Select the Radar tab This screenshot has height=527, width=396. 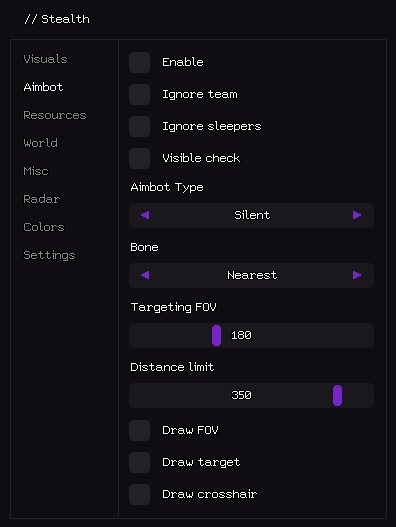(x=42, y=199)
